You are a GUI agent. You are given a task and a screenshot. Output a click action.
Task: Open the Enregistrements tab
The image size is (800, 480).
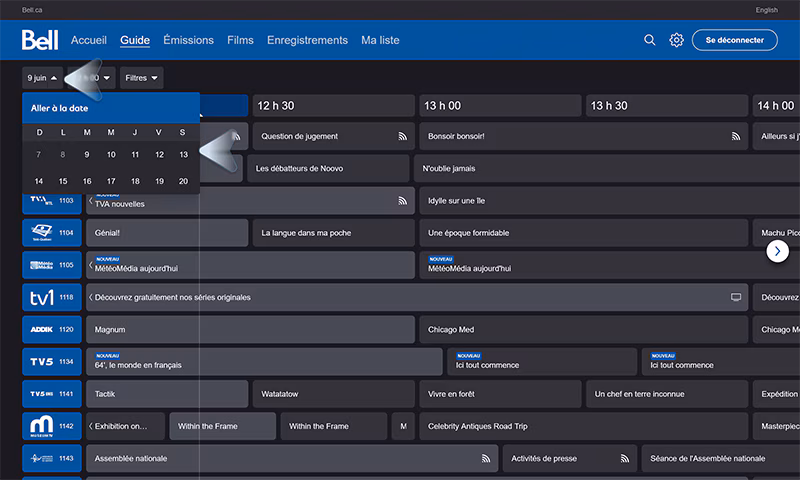click(x=307, y=40)
